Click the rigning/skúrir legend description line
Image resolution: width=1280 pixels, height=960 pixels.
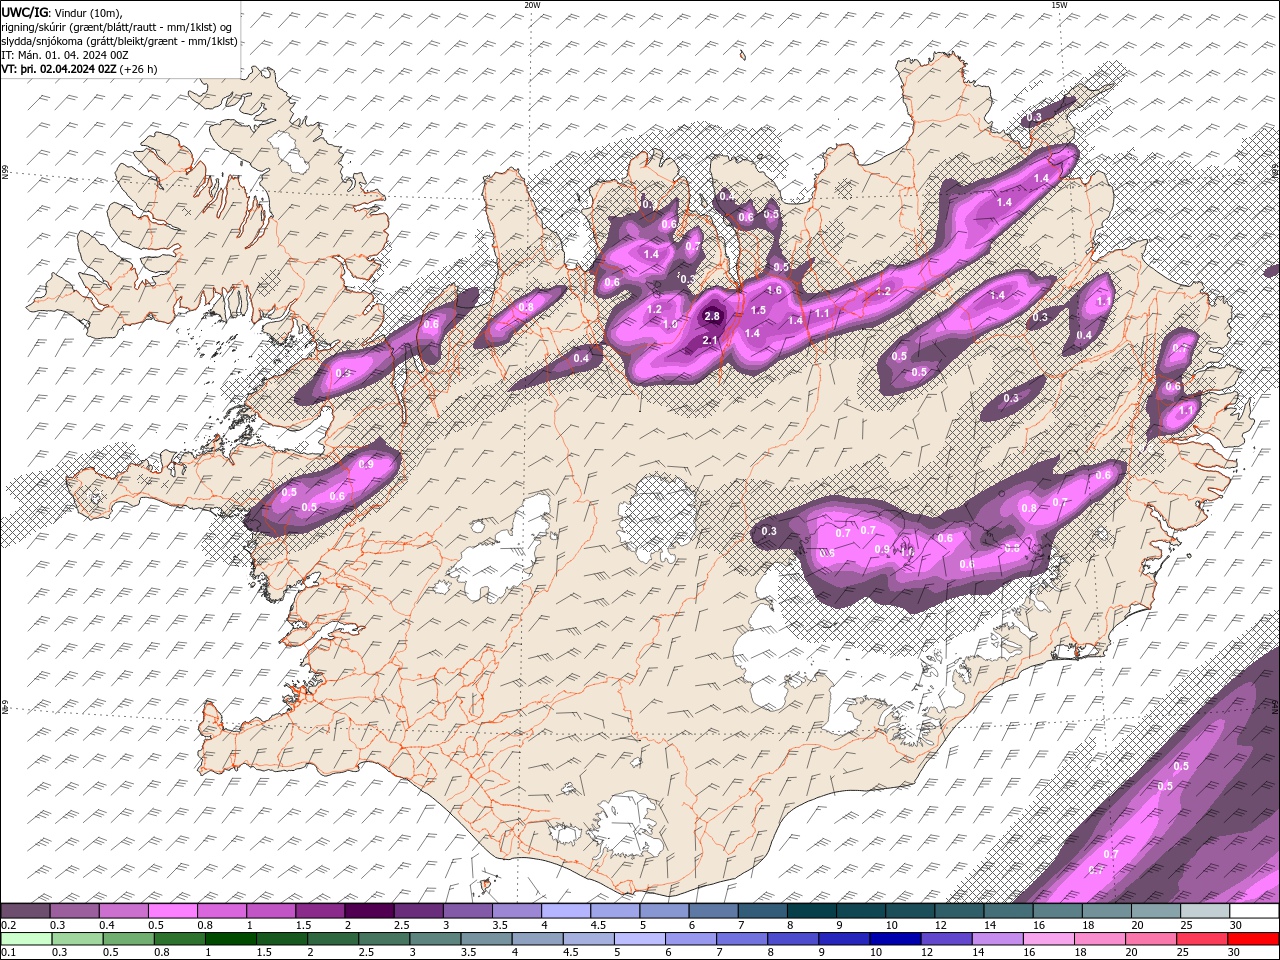(116, 27)
